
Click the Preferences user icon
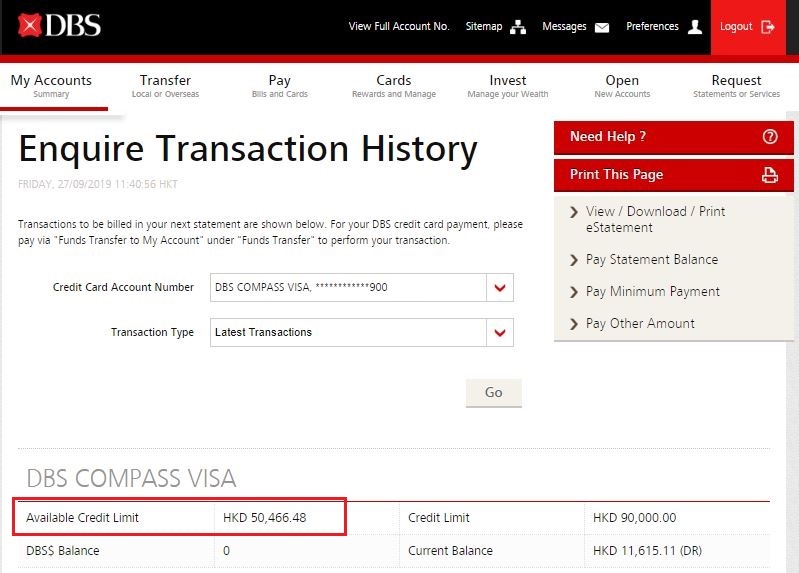695,27
